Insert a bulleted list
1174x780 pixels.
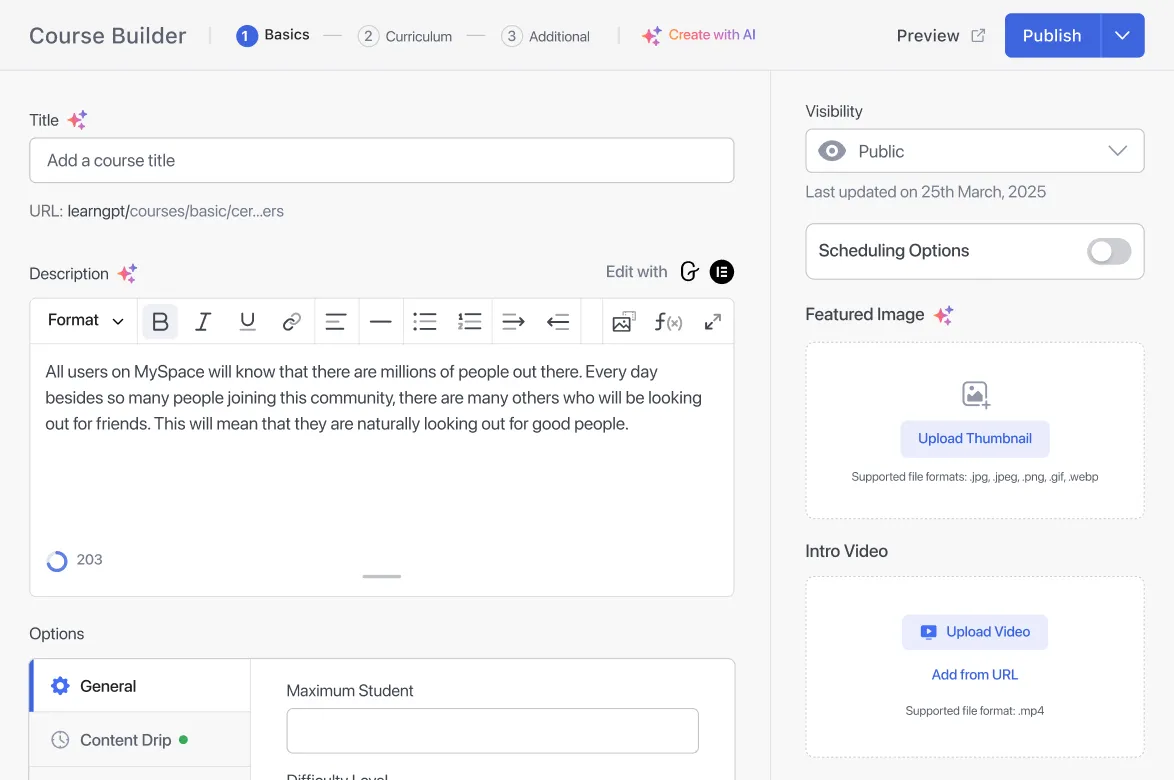(425, 322)
